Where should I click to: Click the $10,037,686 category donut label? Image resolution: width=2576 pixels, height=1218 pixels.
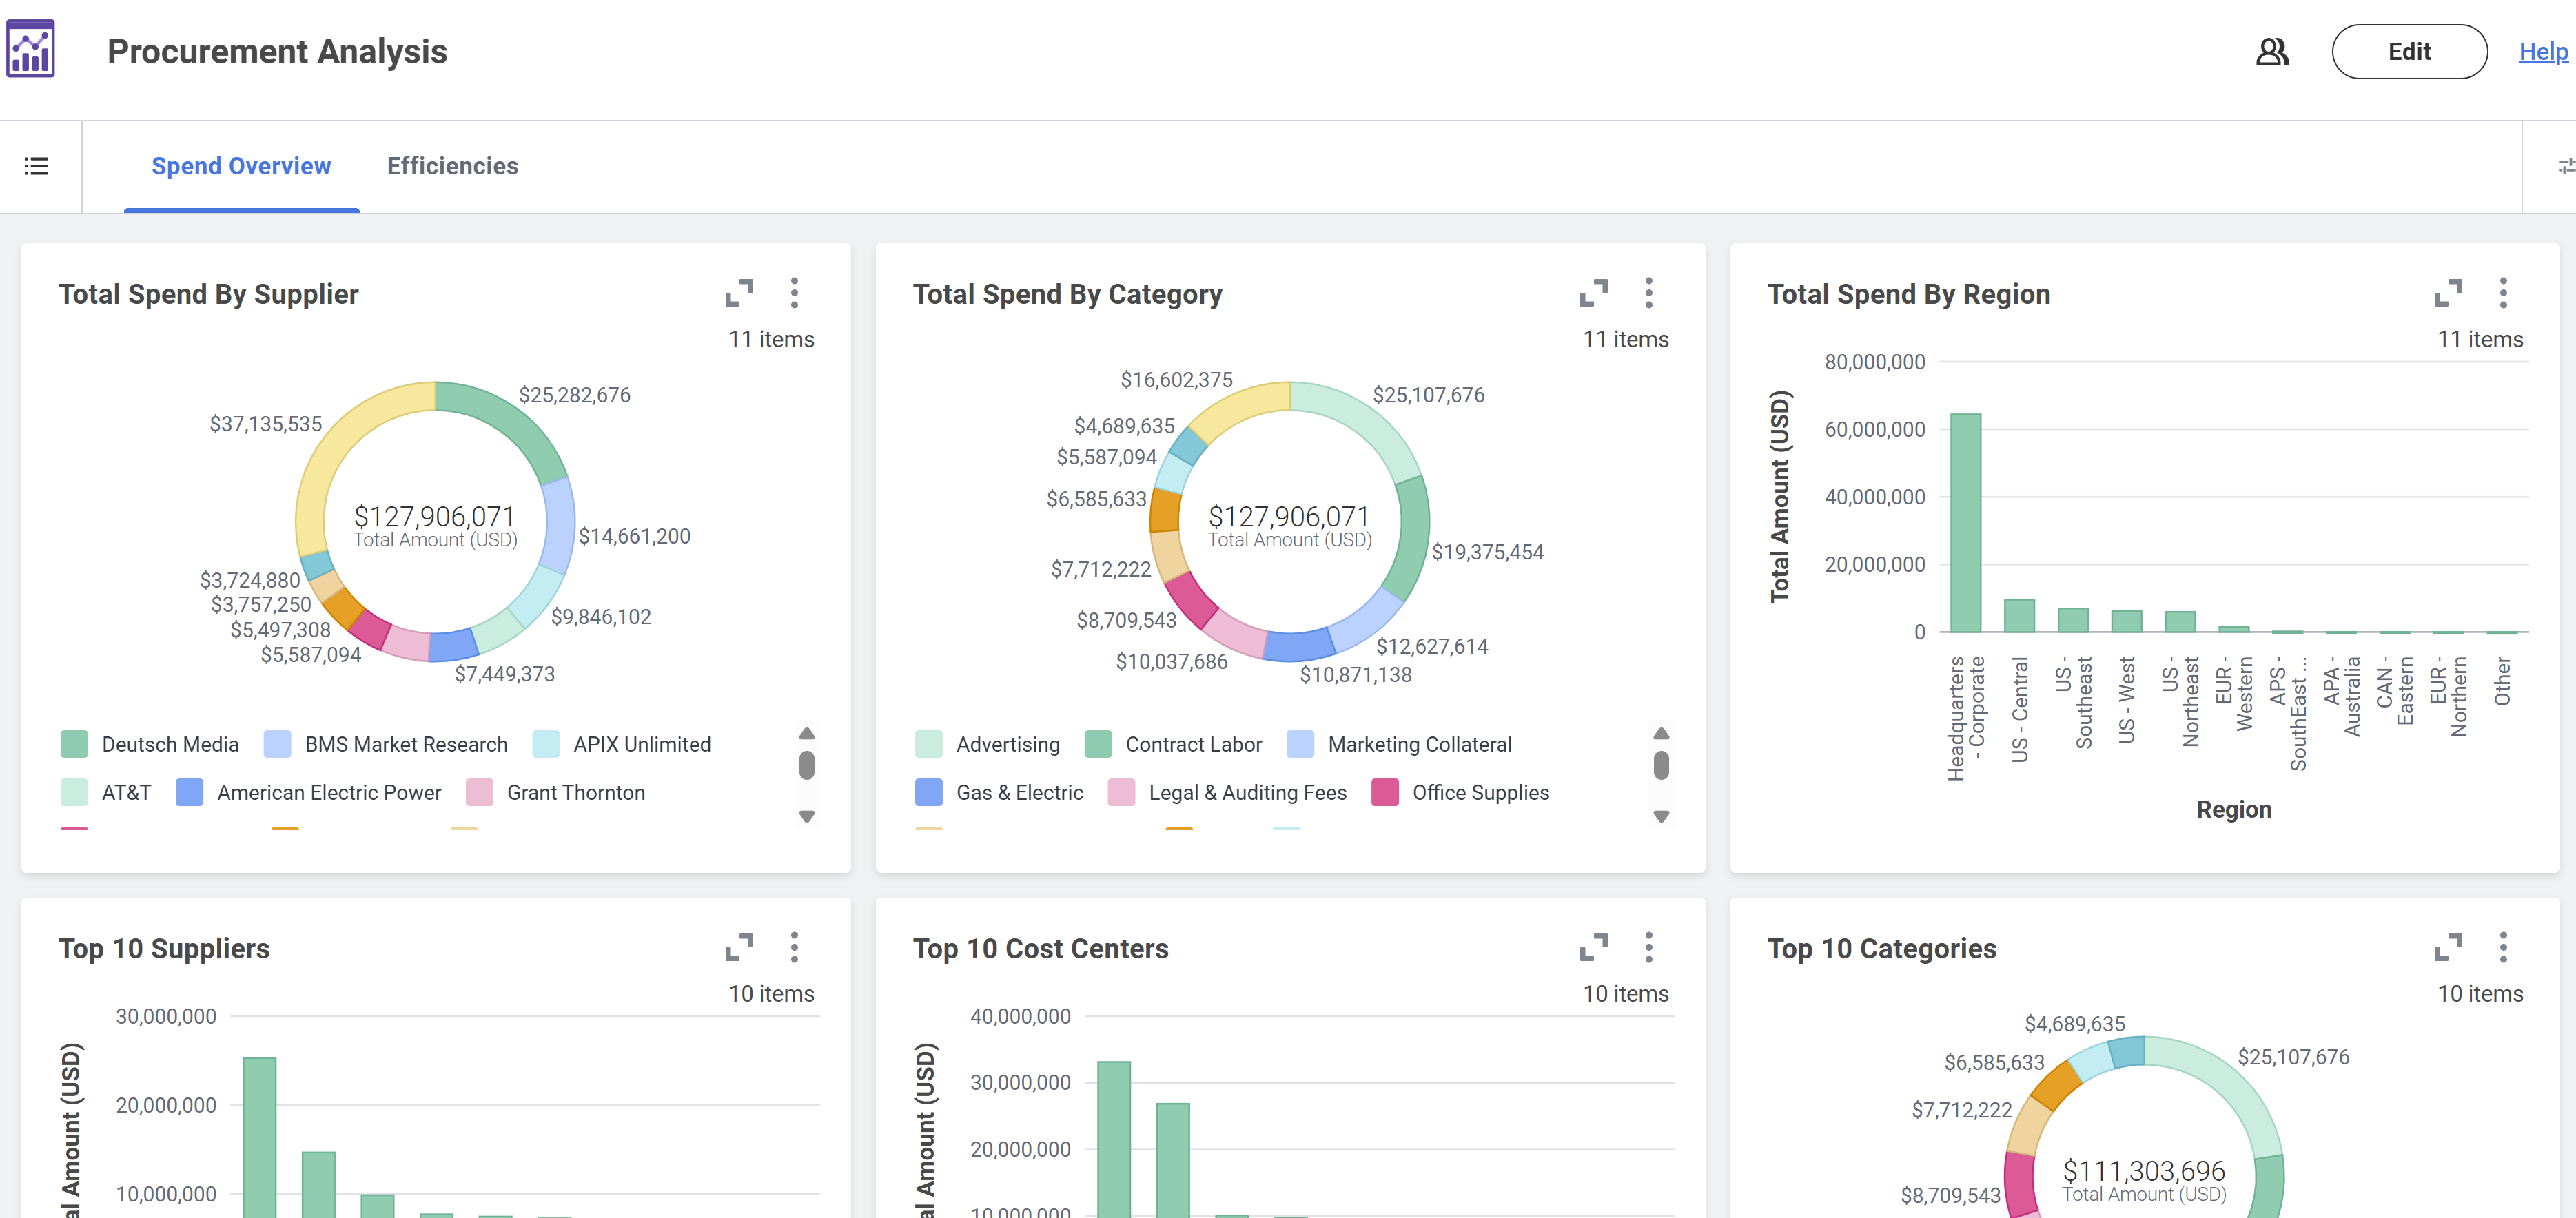tap(1171, 661)
